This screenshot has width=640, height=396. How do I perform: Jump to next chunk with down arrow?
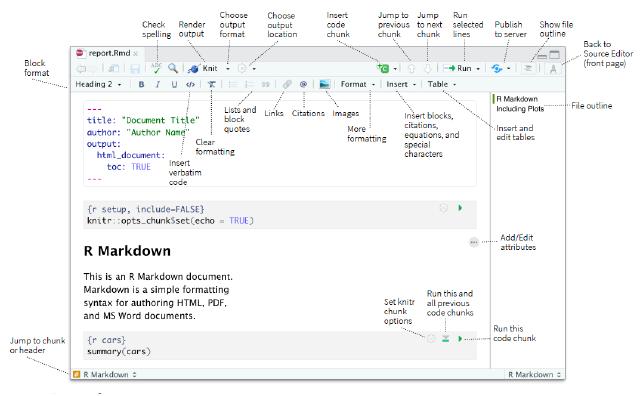tap(427, 69)
